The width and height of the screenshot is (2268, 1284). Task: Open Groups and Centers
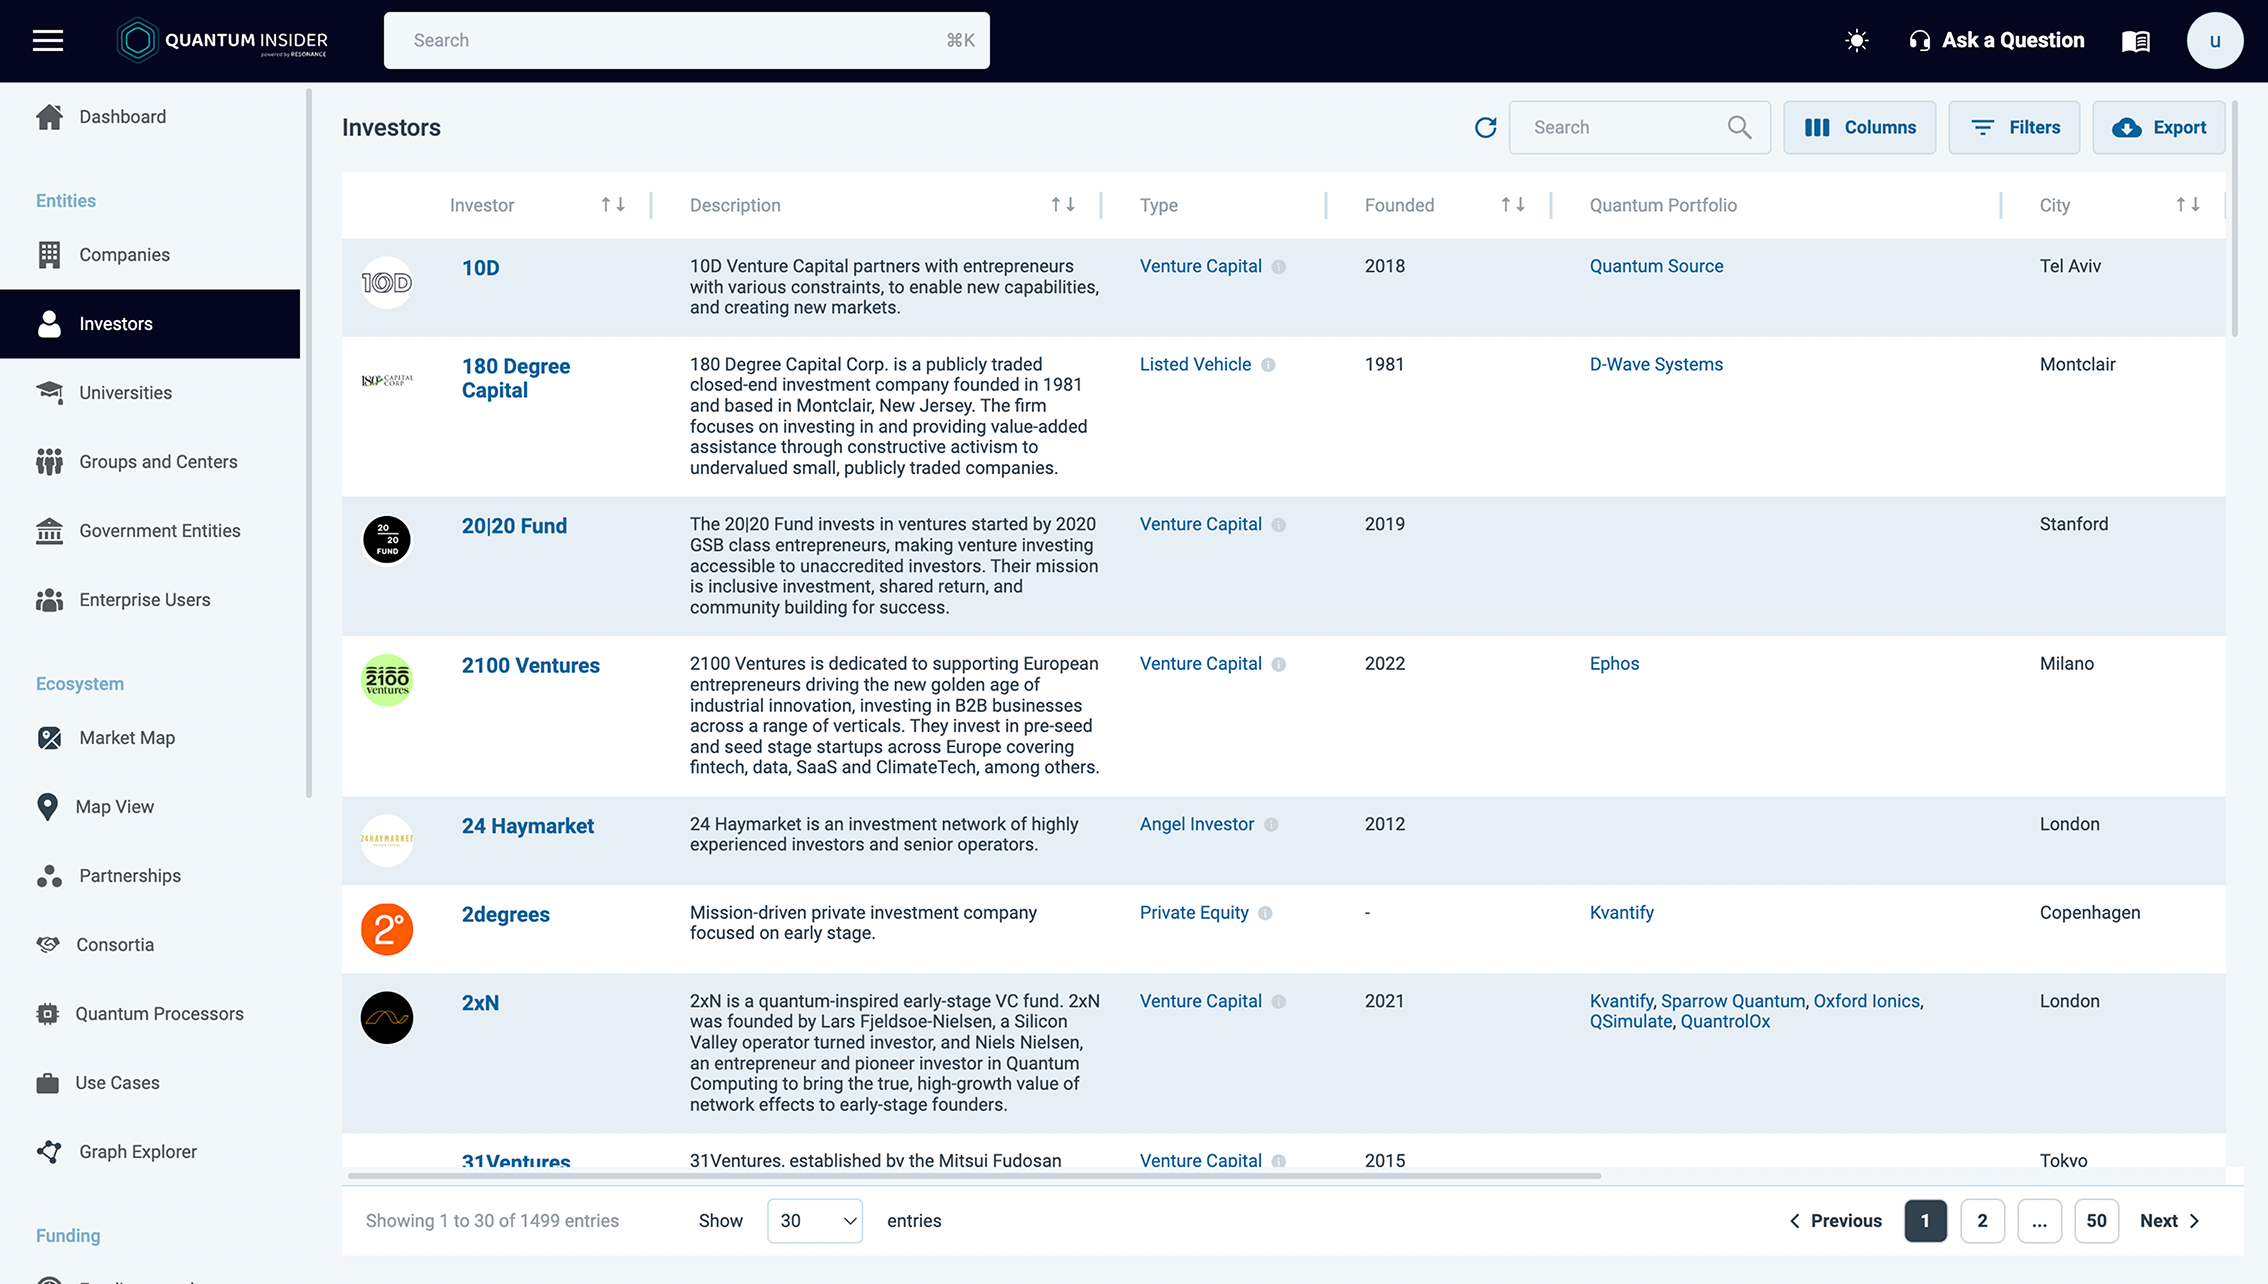point(150,462)
